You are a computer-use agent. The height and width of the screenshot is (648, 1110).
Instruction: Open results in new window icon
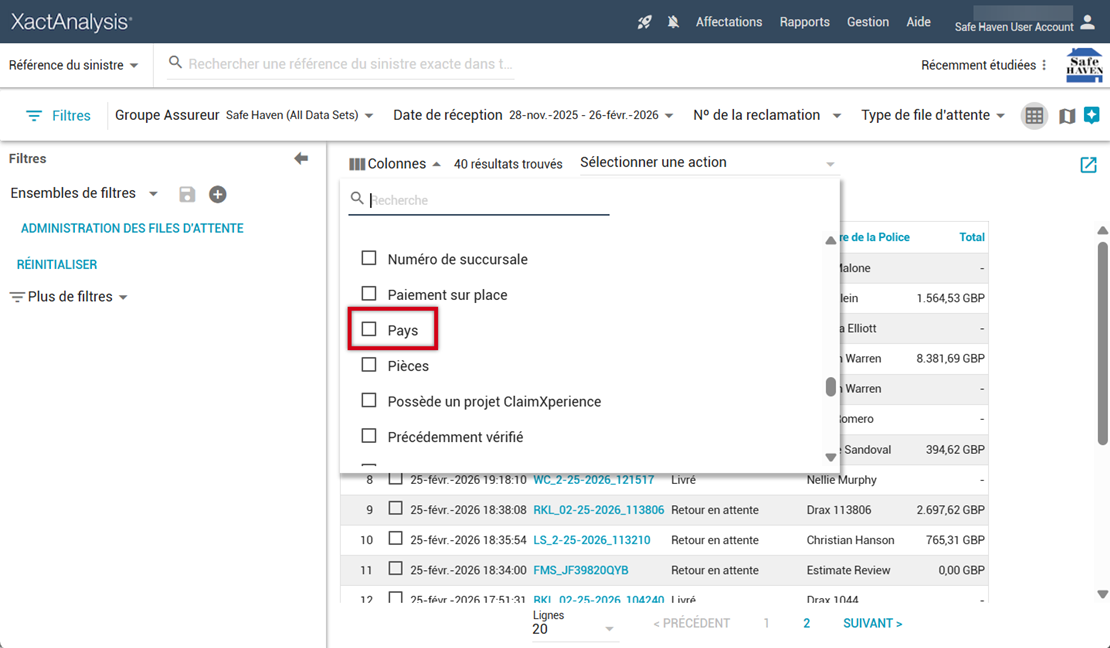tap(1088, 165)
